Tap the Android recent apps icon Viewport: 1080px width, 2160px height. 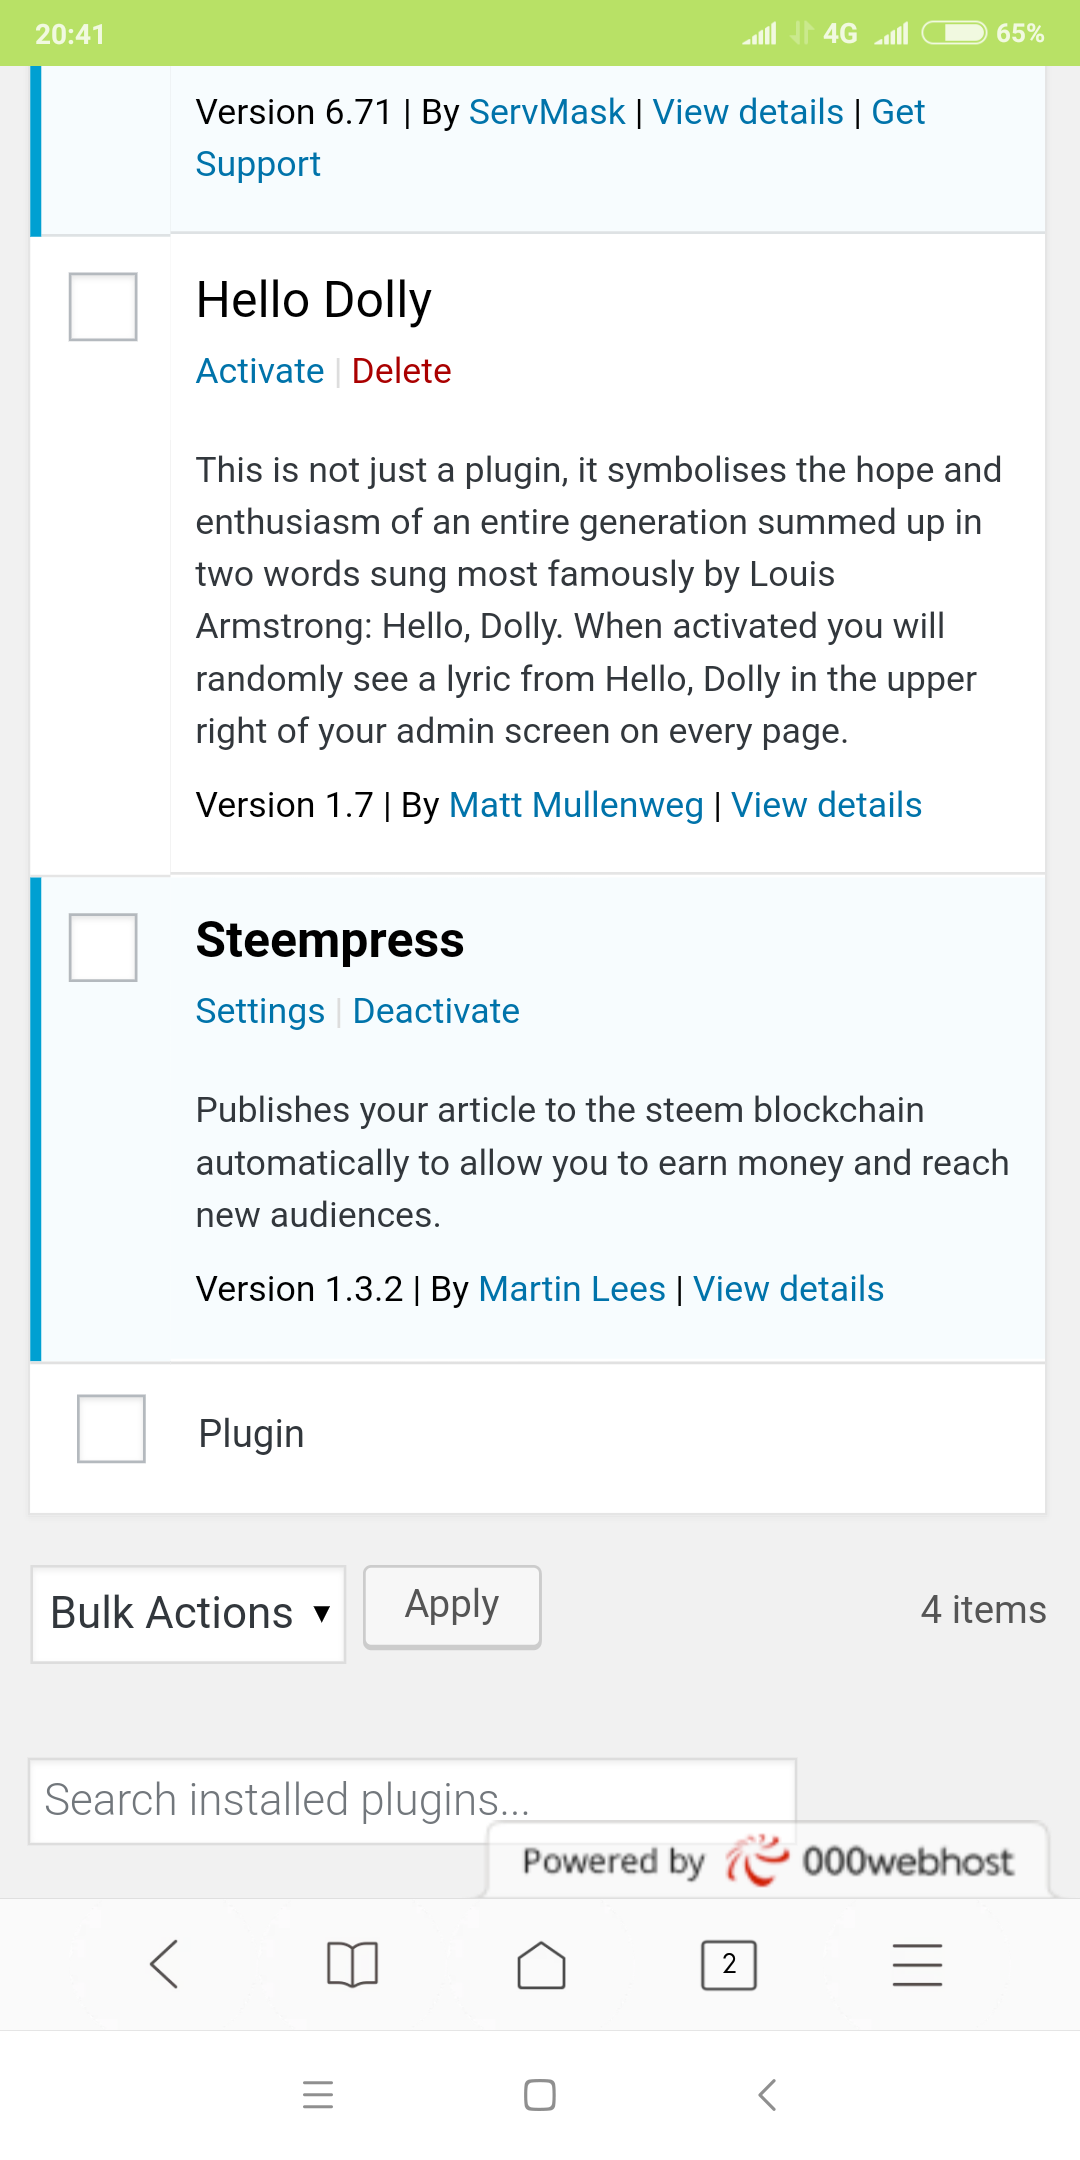coord(318,2094)
